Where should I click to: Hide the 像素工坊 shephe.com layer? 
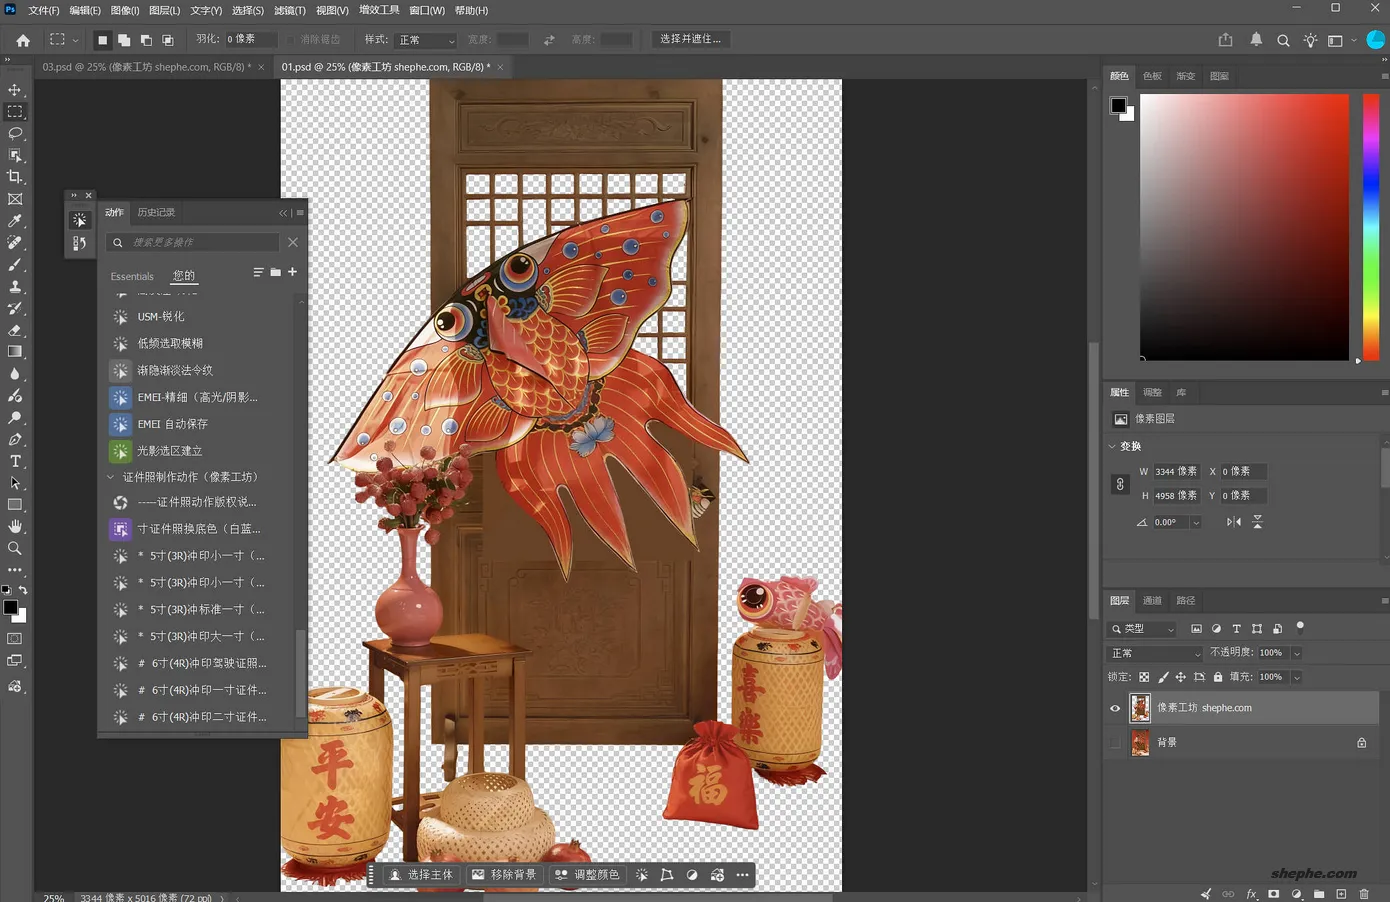tap(1115, 708)
